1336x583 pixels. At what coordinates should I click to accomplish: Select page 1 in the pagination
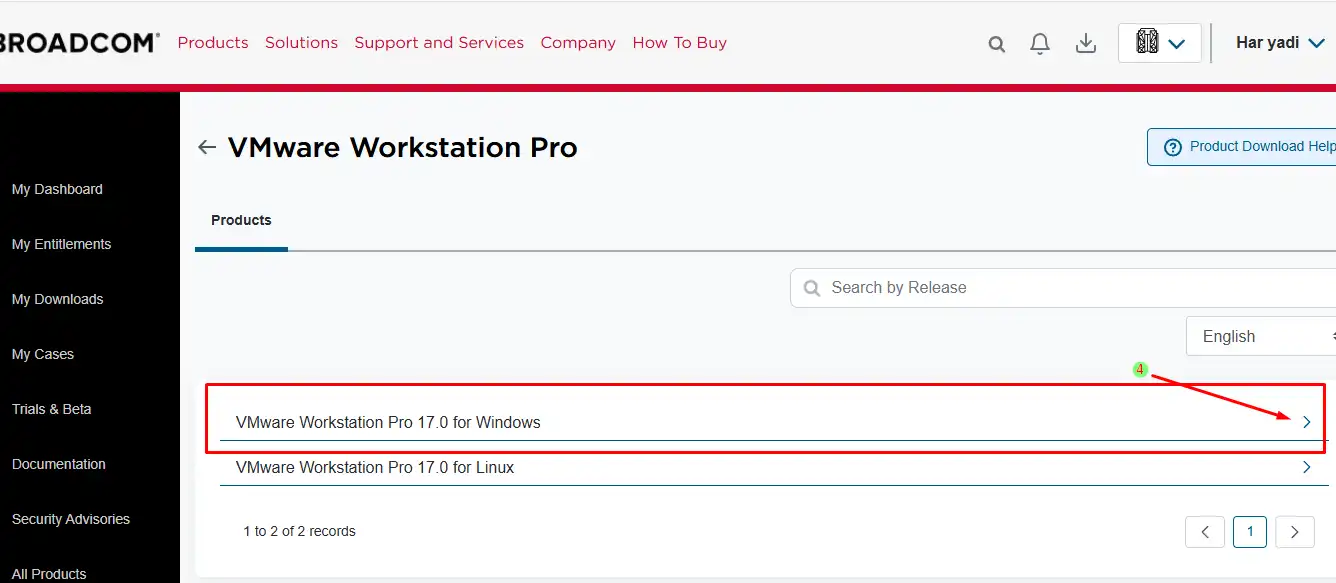(x=1250, y=532)
